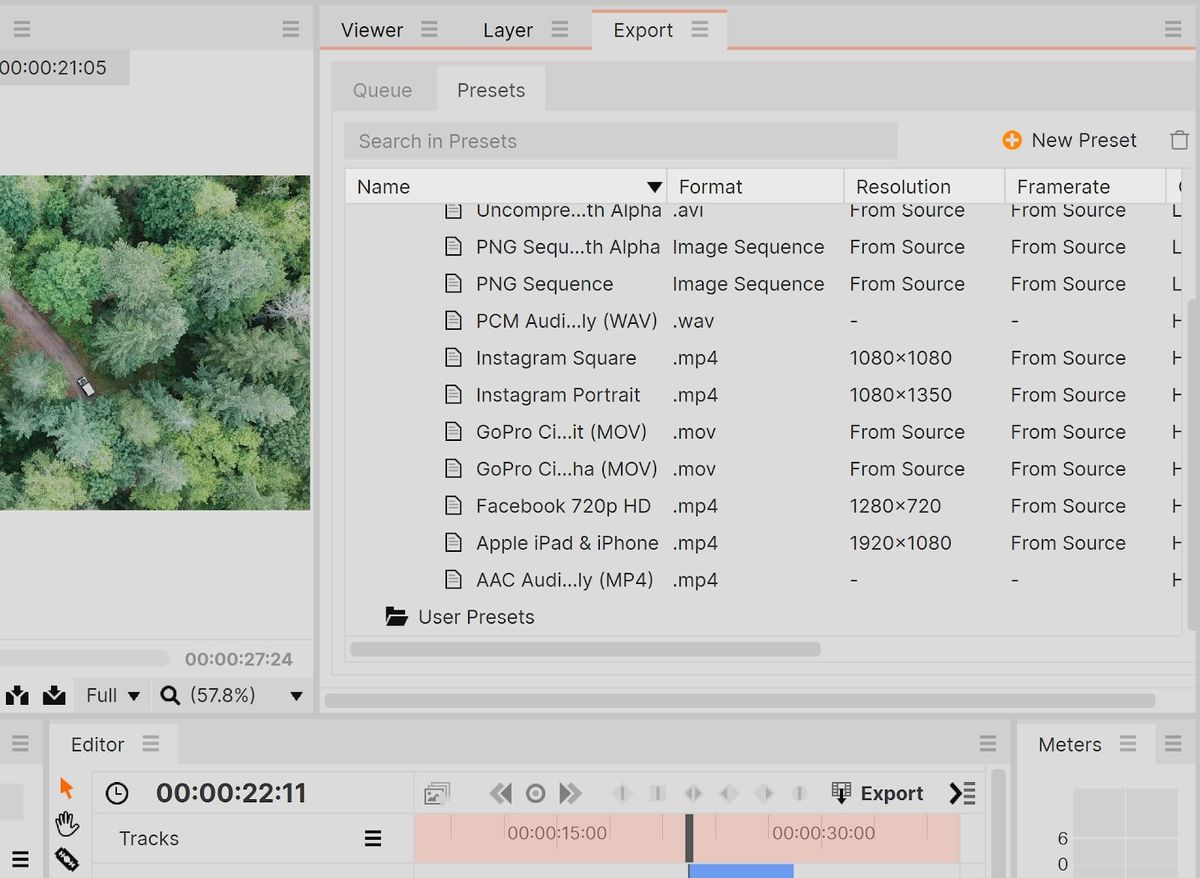Switch to the Layer tab
1200x878 pixels.
[x=506, y=30]
